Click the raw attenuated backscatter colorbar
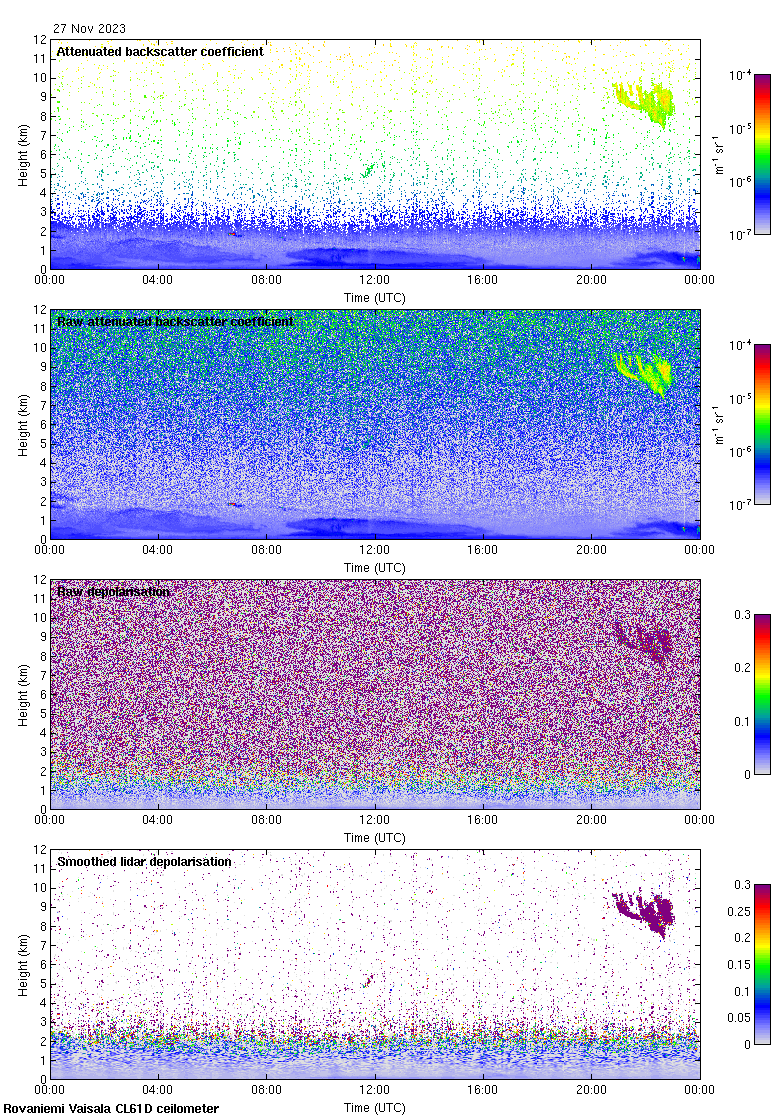Screen dimensions: 780x1120 point(762,424)
